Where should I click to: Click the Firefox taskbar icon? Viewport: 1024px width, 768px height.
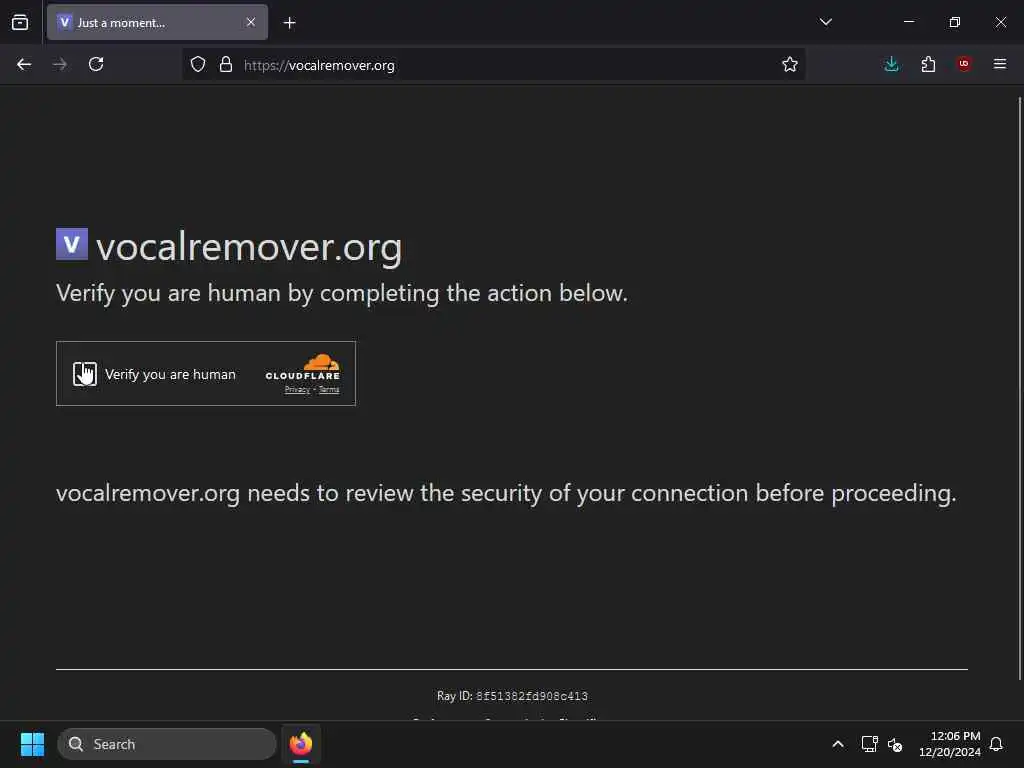[x=301, y=744]
